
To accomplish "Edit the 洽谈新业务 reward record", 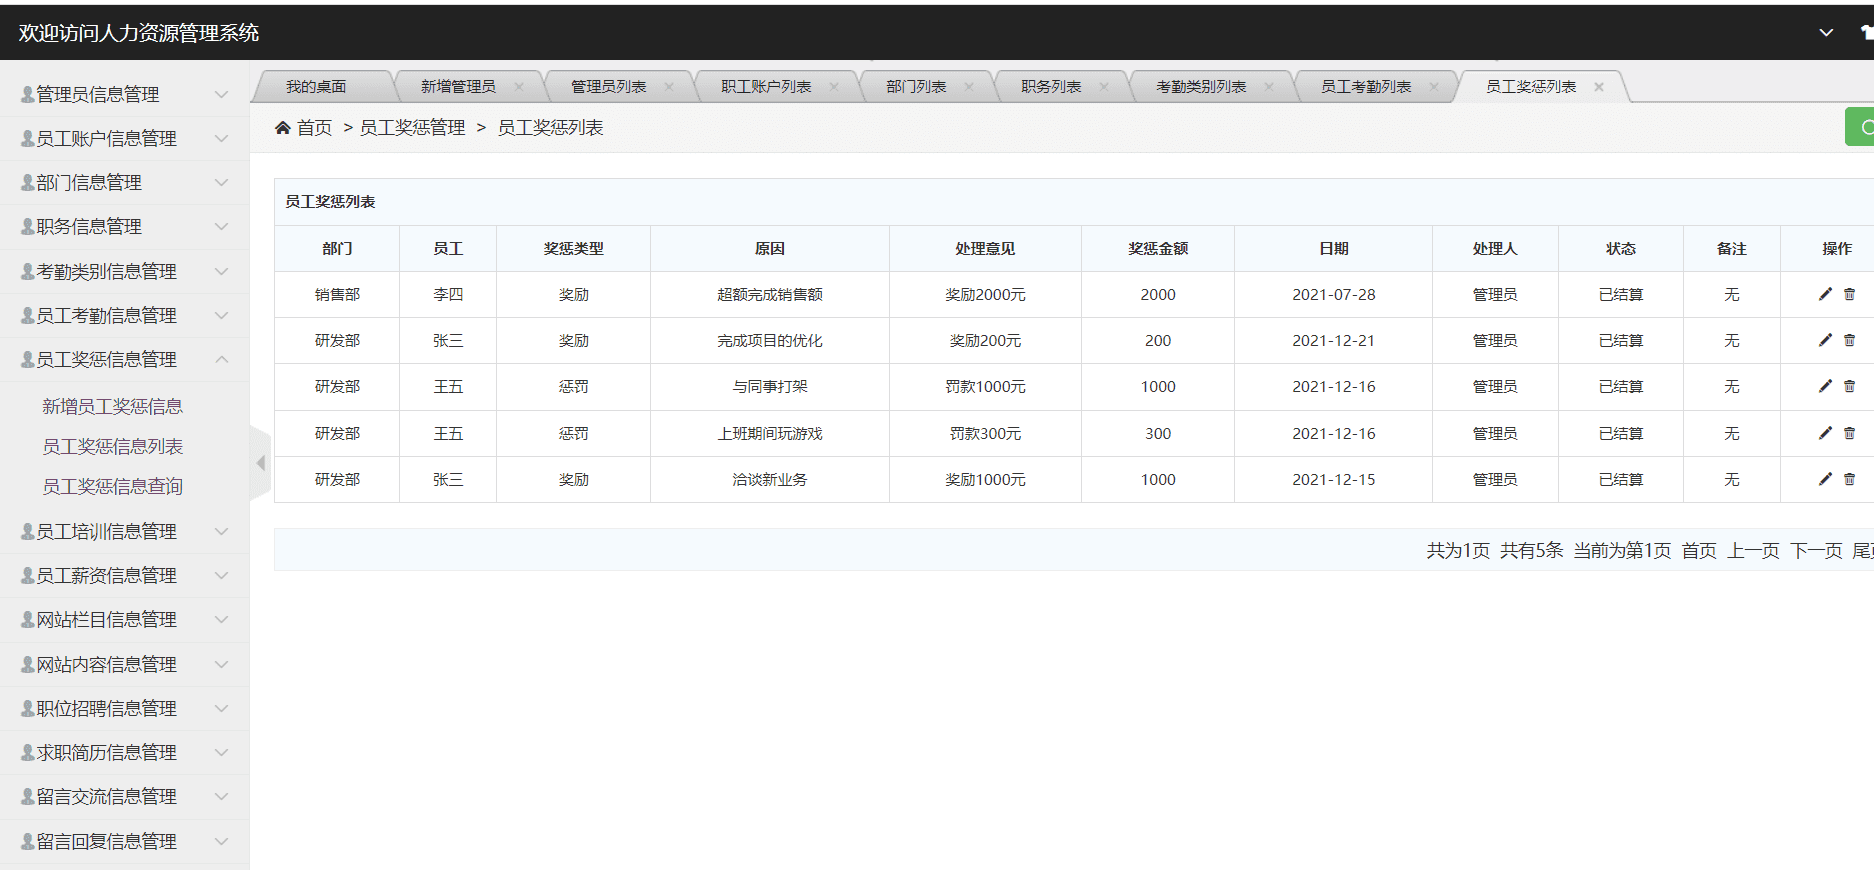I will pyautogui.click(x=1825, y=479).
